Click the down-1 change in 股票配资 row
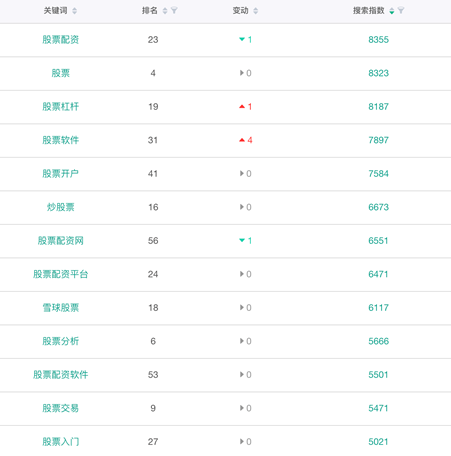The image size is (451, 456). (x=246, y=40)
